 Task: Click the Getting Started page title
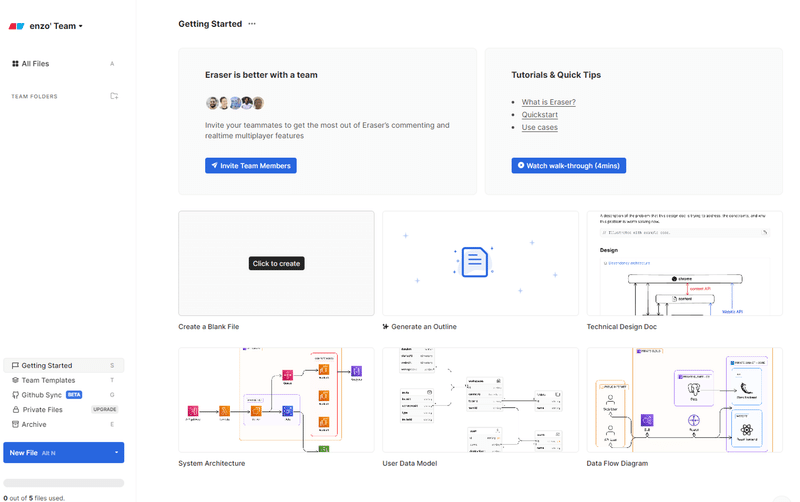(x=210, y=24)
